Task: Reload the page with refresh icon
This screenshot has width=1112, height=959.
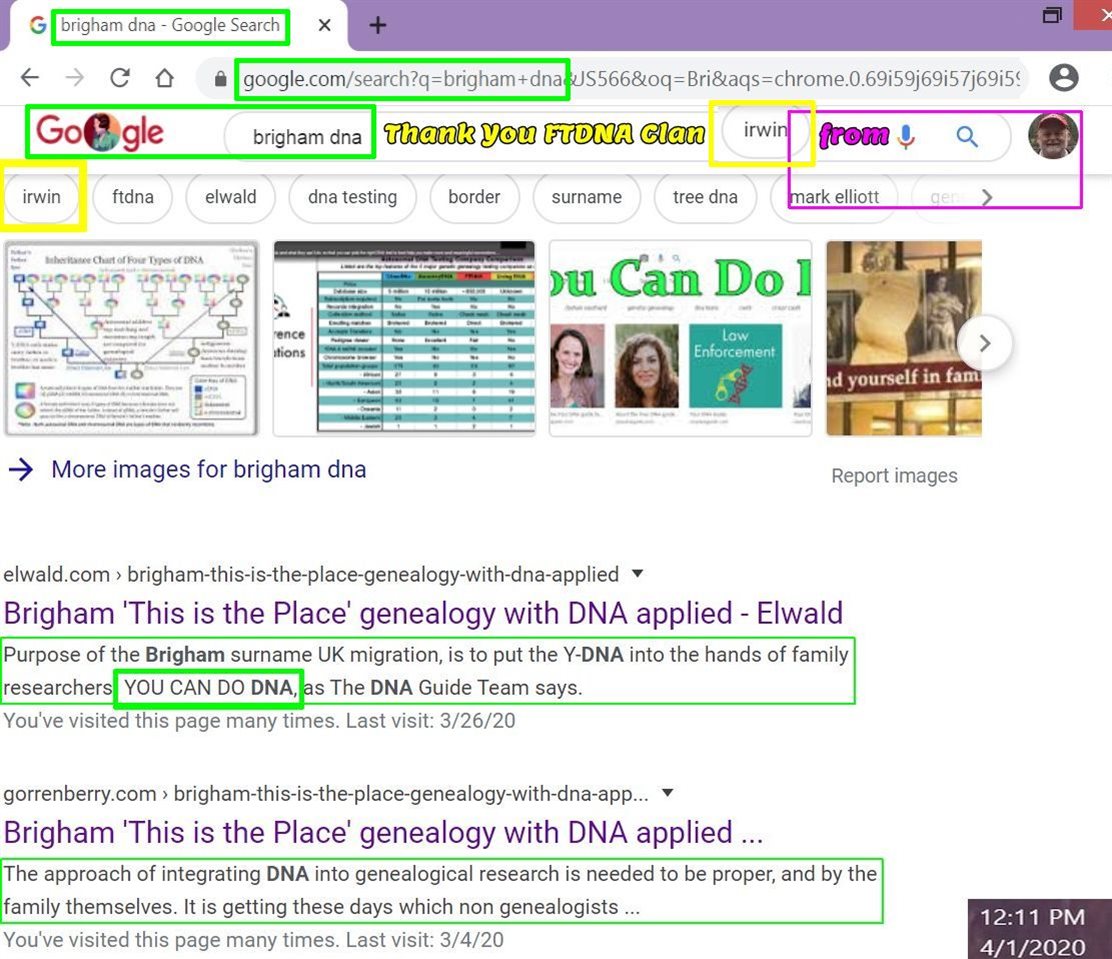Action: [x=120, y=78]
